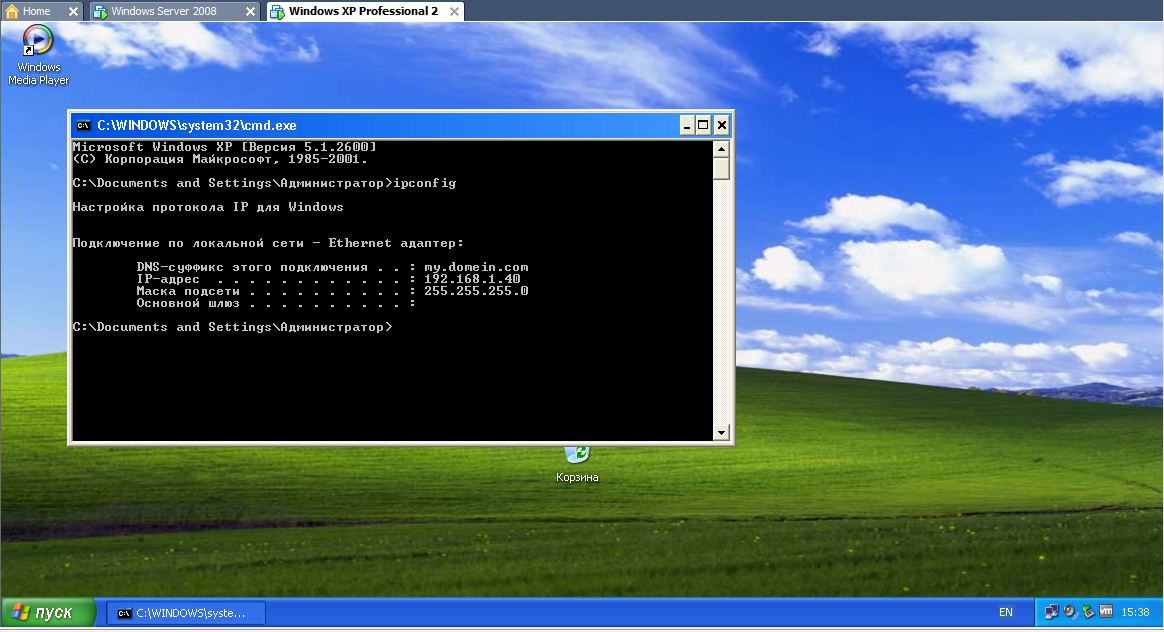Click the cmd.exe window title text

[x=197, y=126]
